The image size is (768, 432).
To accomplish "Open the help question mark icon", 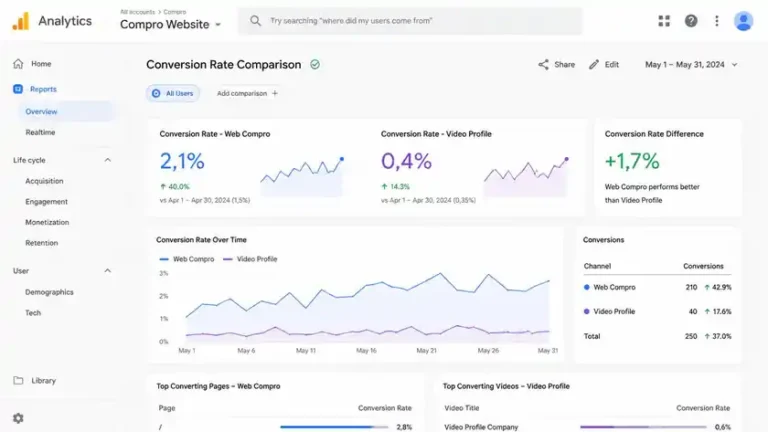I will click(691, 21).
